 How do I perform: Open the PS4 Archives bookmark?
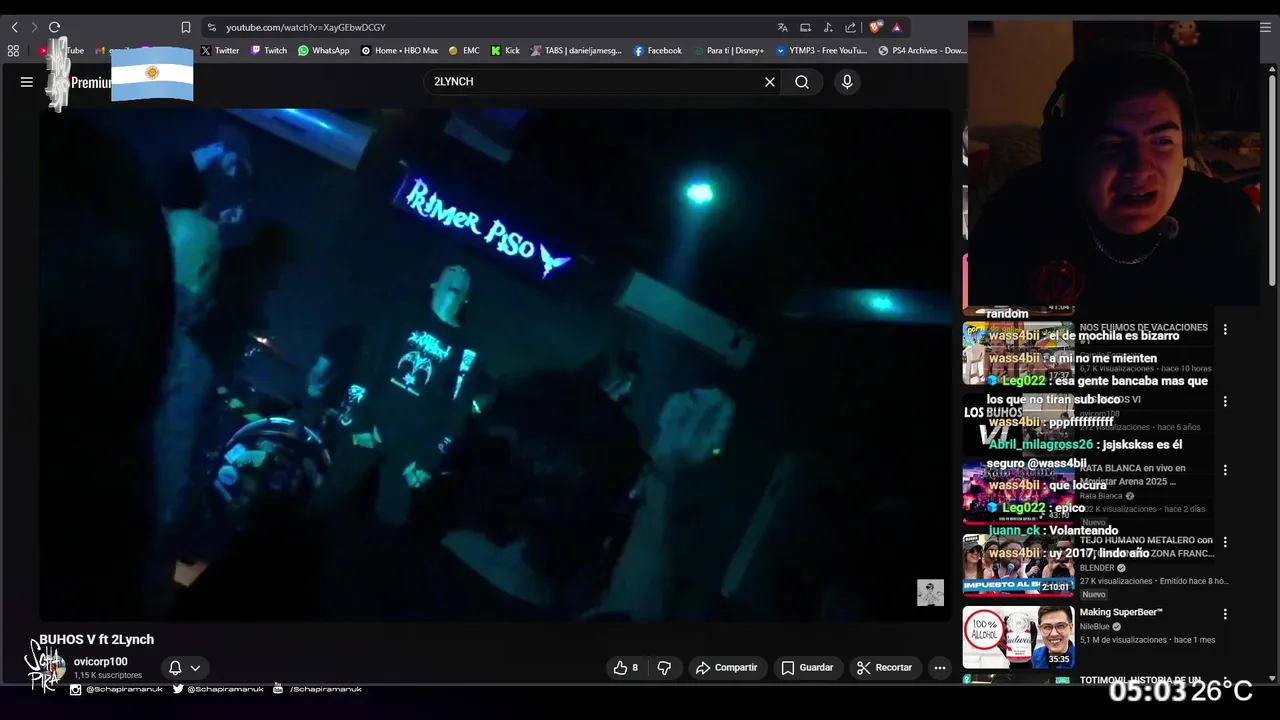922,50
